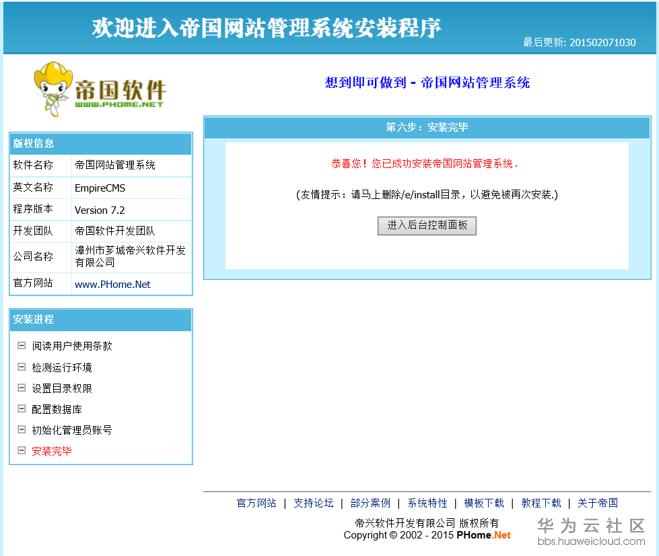659x556 pixels.
Task: Select the 检测运行环境 step text
Action: (62, 367)
